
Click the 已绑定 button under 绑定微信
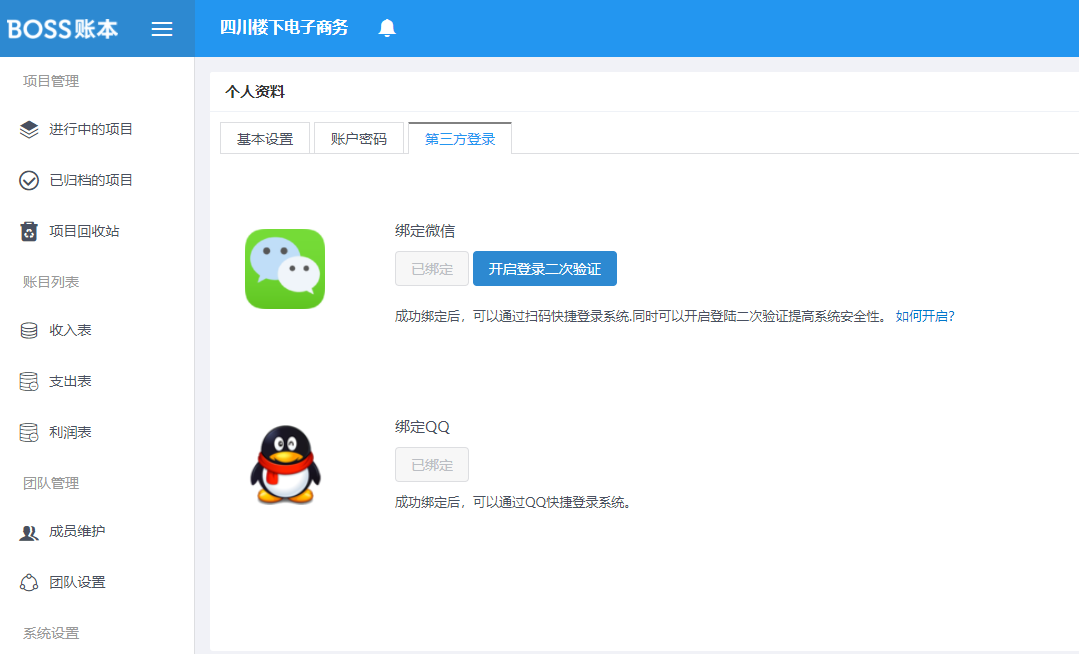coord(431,268)
